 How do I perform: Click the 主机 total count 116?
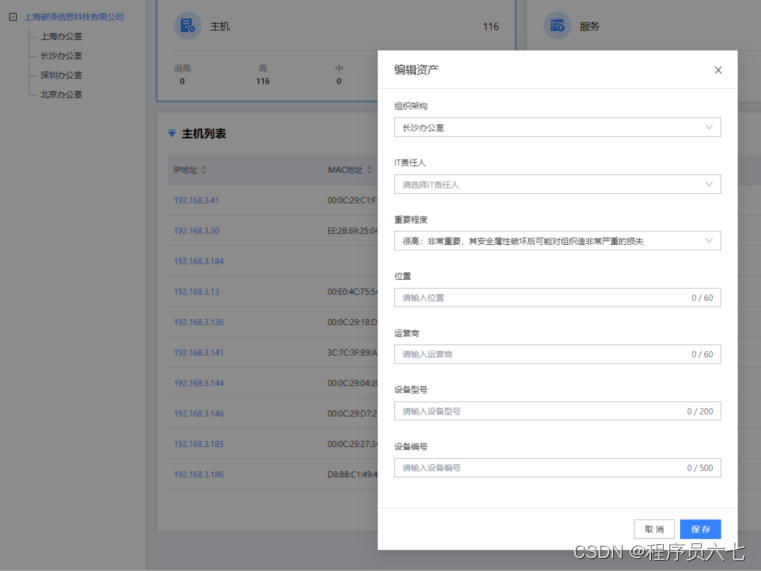pos(491,26)
